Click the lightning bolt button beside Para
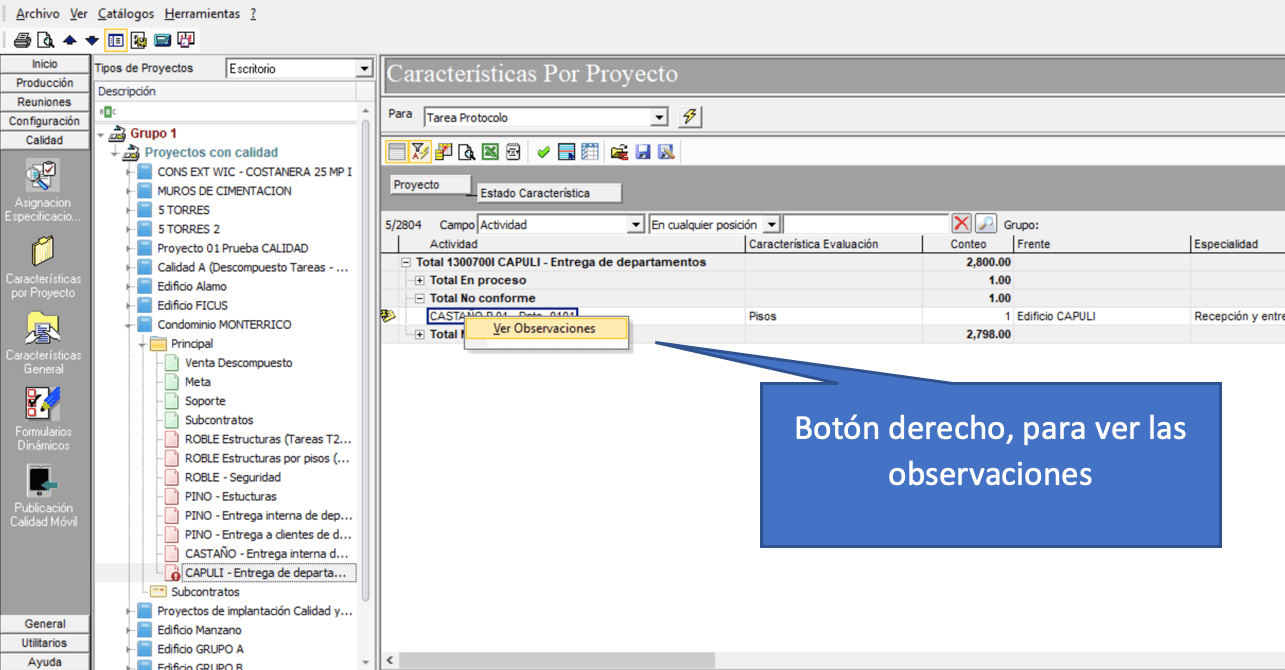Viewport: 1285px width, 670px height. click(x=689, y=117)
